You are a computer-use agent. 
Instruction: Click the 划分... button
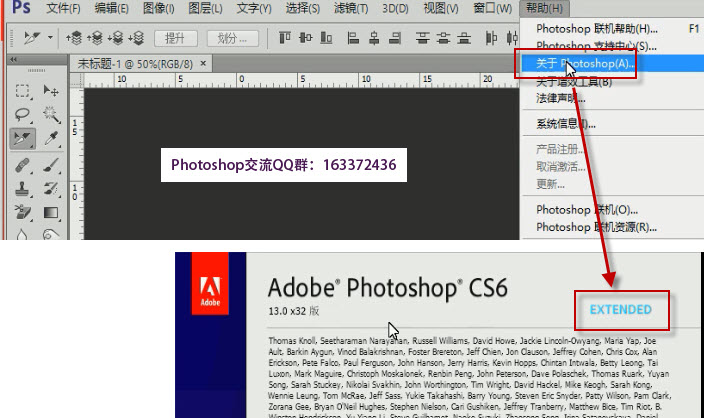[x=233, y=39]
